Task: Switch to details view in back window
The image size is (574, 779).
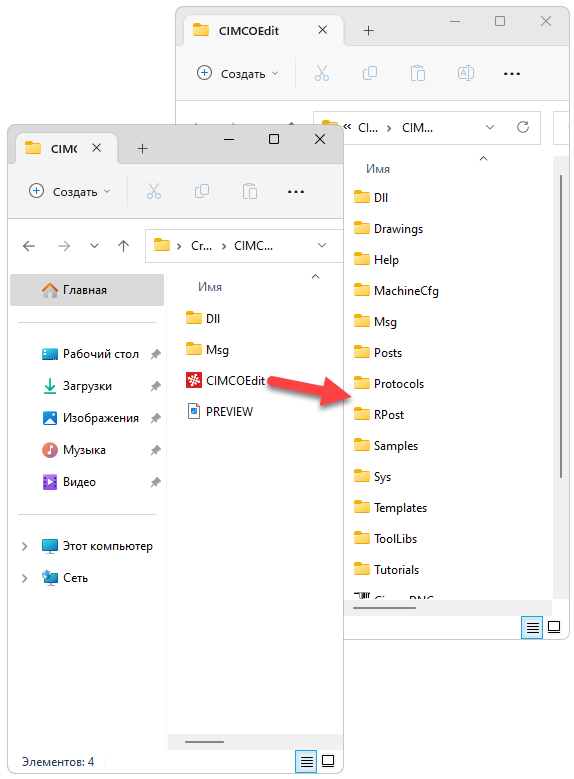Action: tap(532, 628)
